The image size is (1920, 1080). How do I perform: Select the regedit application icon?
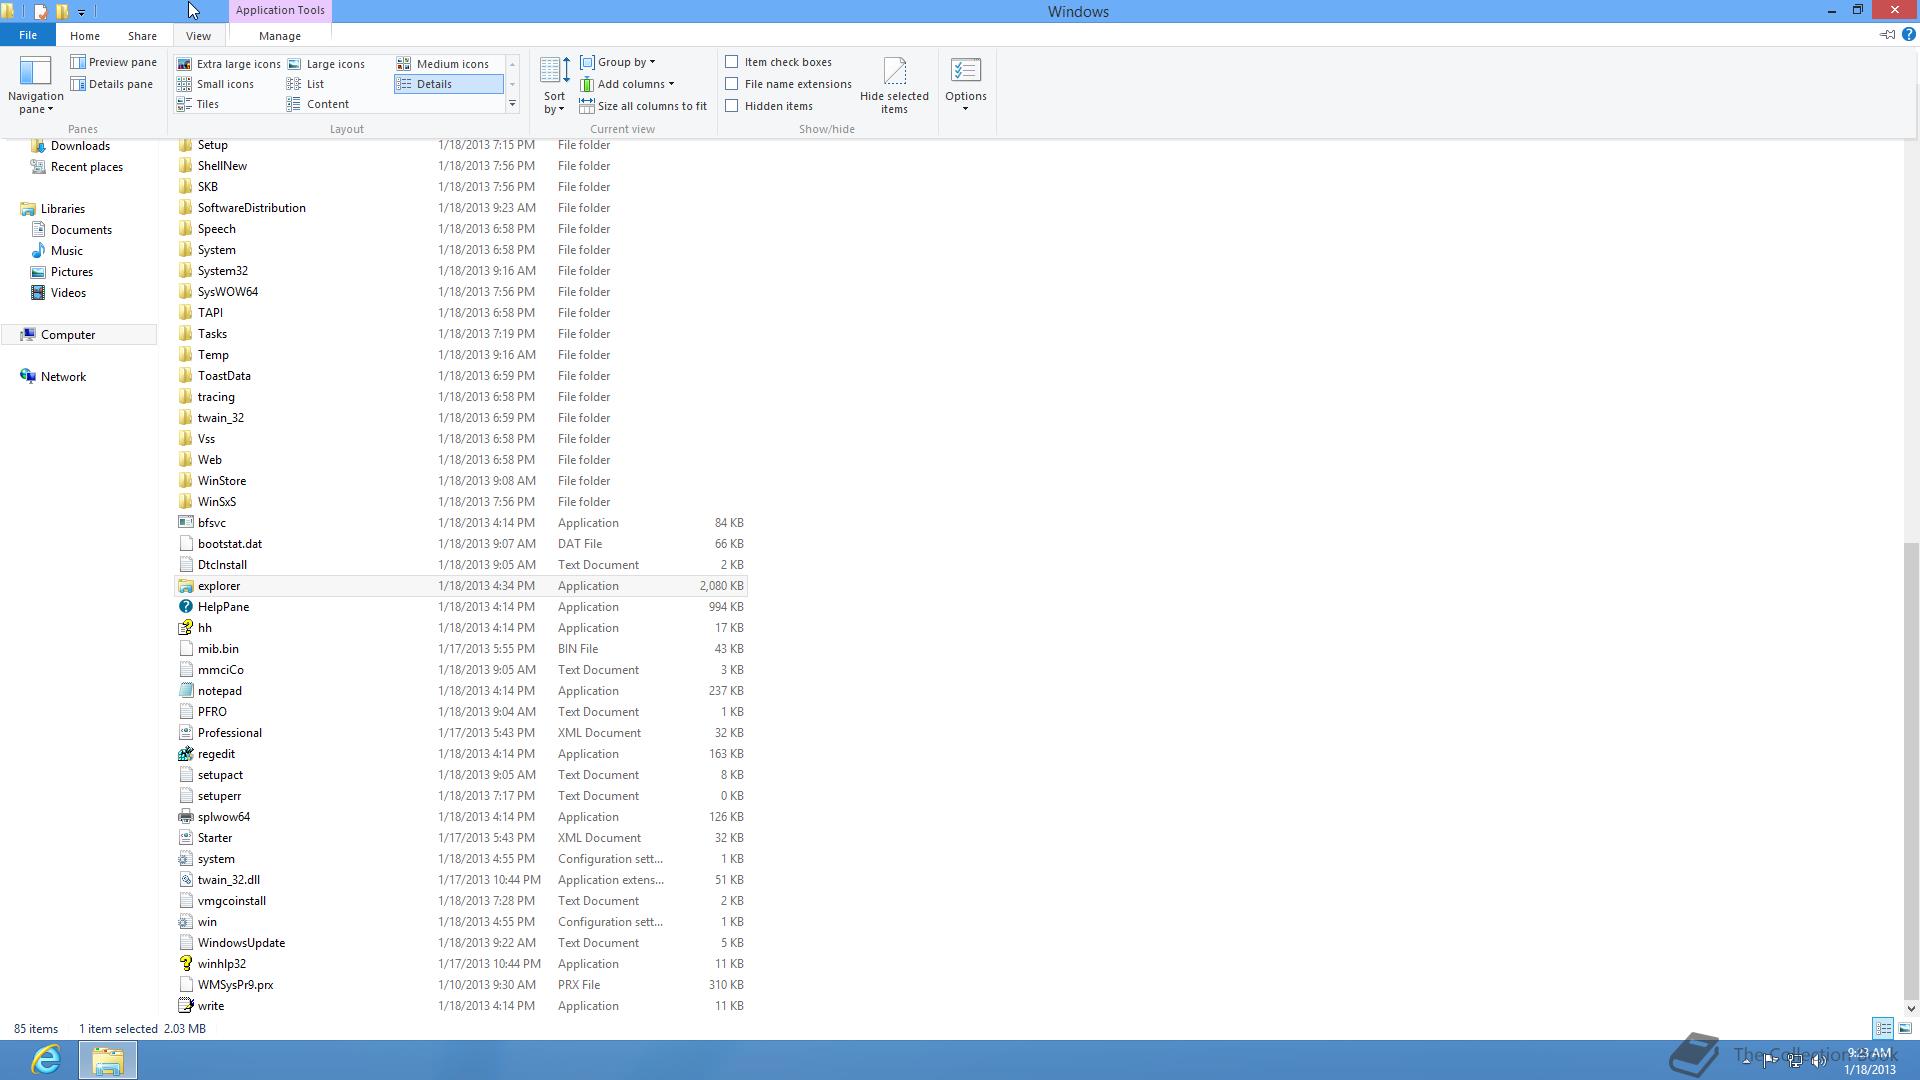tap(186, 754)
